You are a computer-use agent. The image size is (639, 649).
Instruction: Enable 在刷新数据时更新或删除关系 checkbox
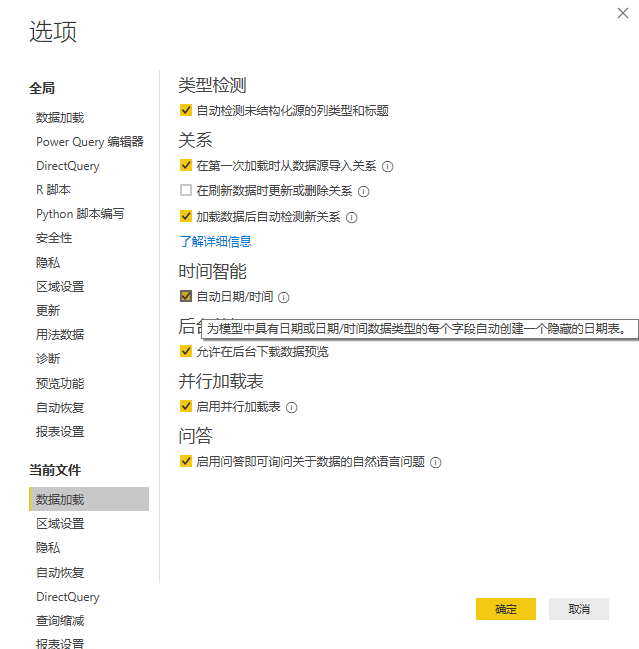[x=186, y=190]
